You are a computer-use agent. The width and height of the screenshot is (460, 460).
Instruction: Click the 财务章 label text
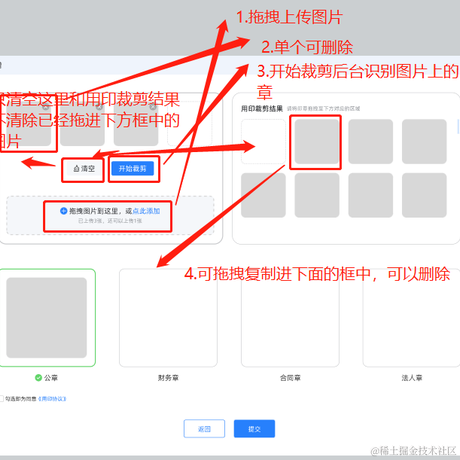tap(168, 378)
